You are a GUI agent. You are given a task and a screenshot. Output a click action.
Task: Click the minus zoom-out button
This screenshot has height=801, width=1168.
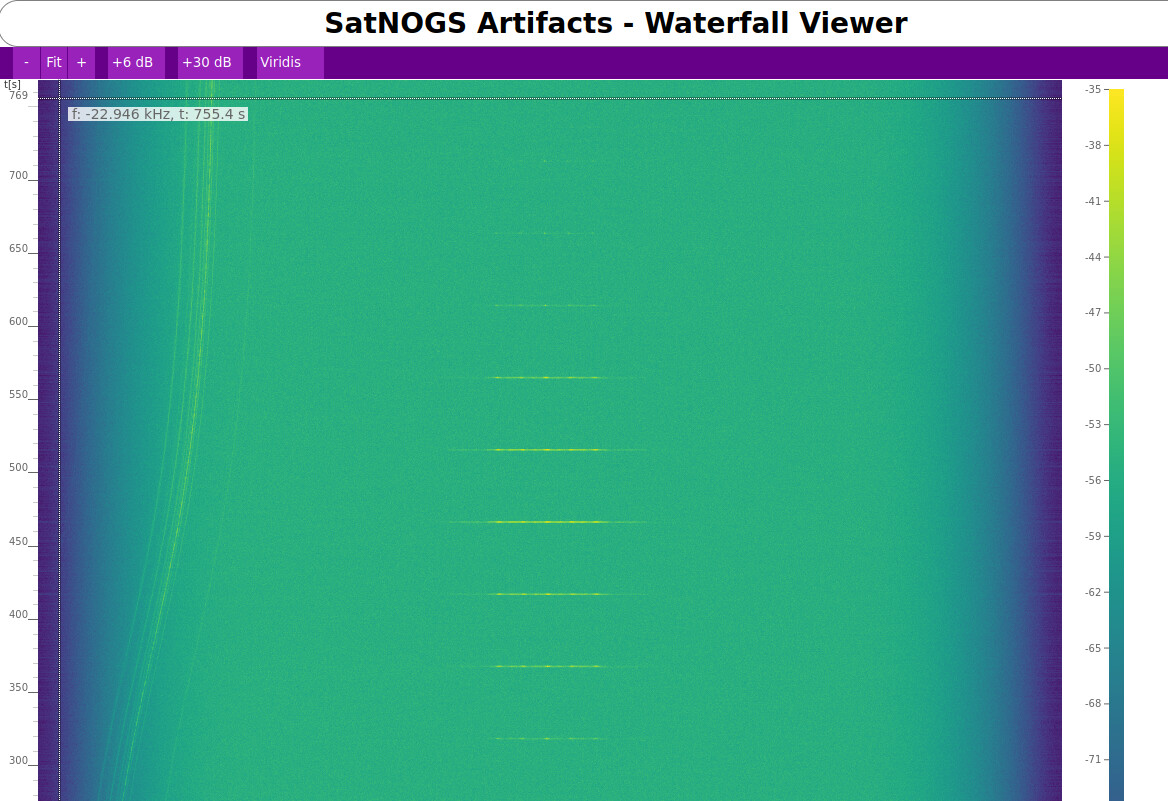point(26,62)
